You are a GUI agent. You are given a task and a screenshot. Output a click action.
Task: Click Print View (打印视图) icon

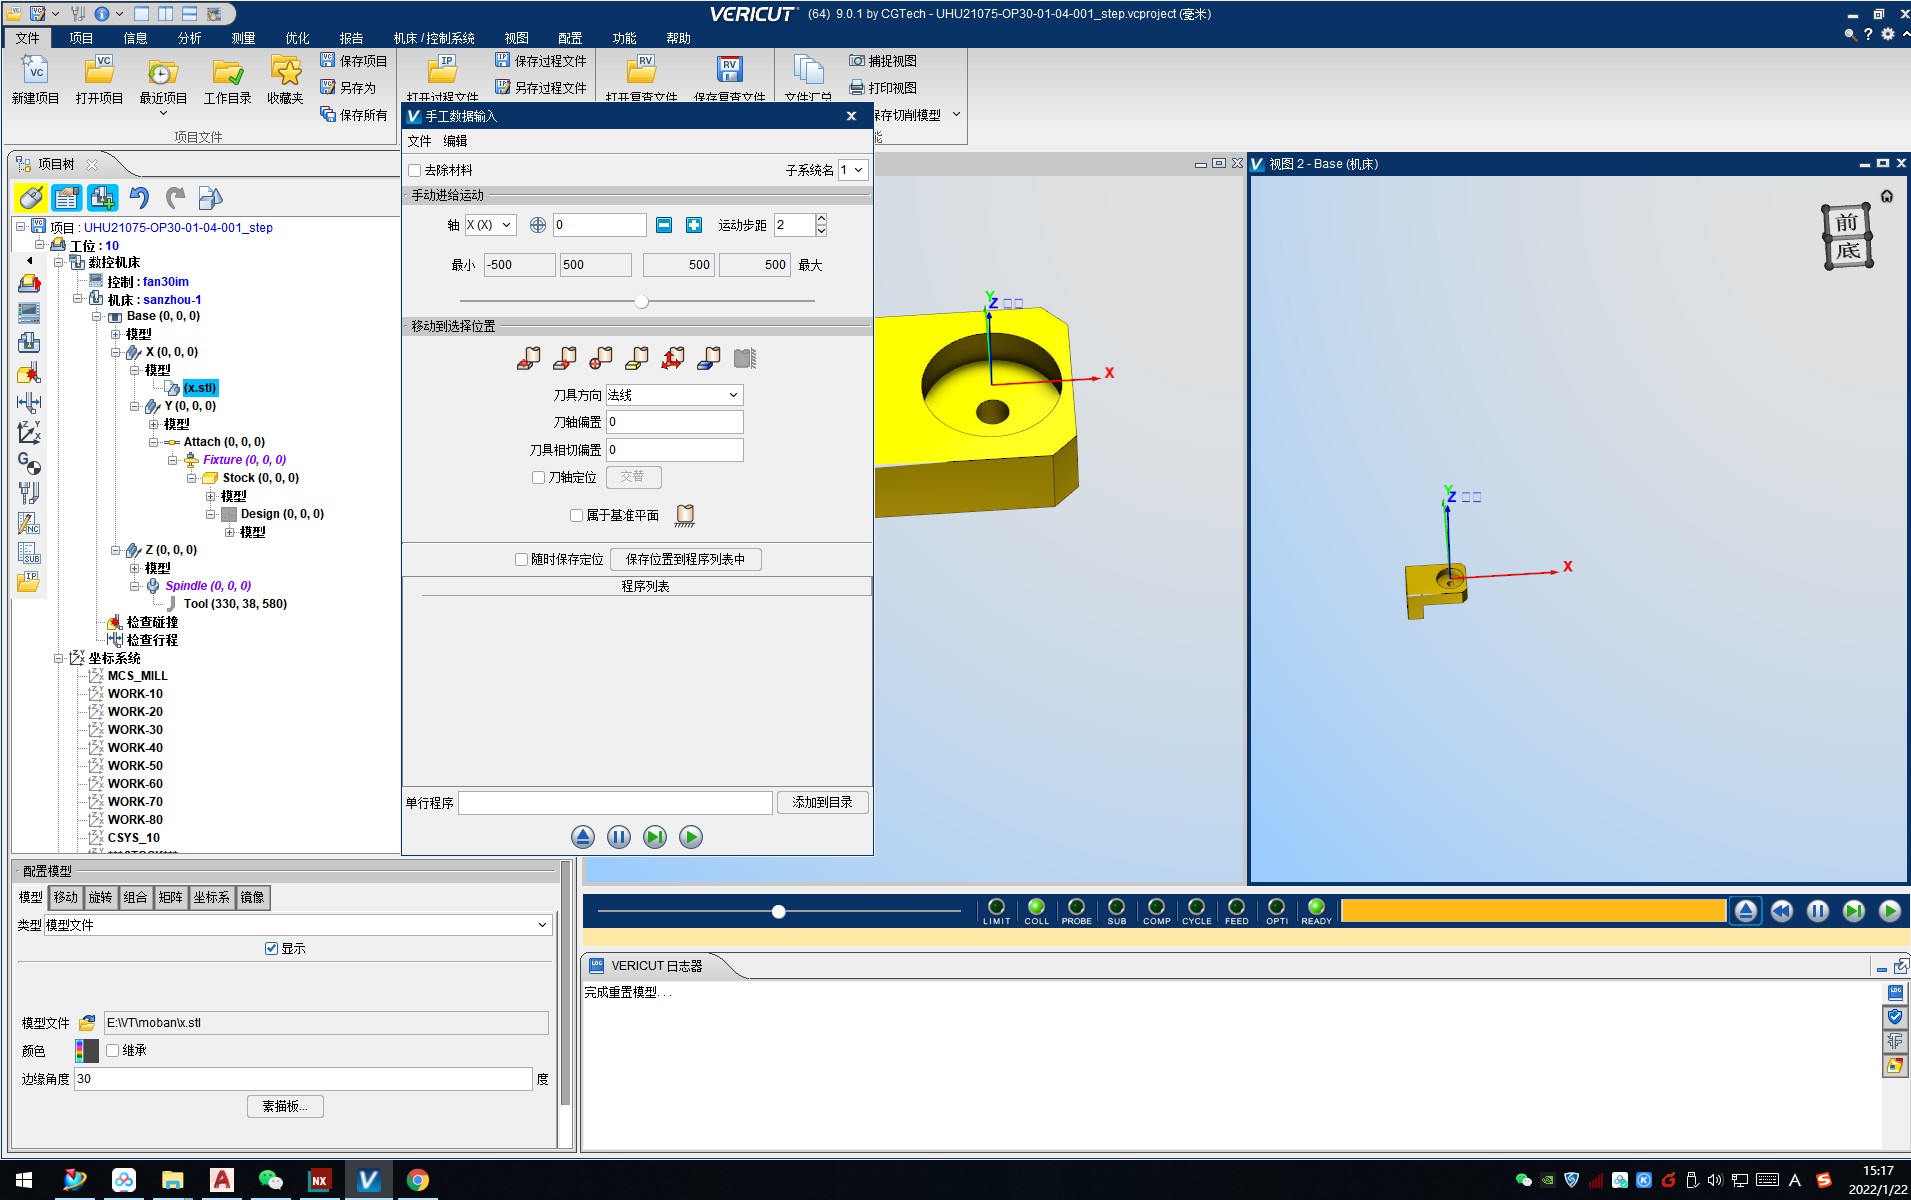click(883, 88)
